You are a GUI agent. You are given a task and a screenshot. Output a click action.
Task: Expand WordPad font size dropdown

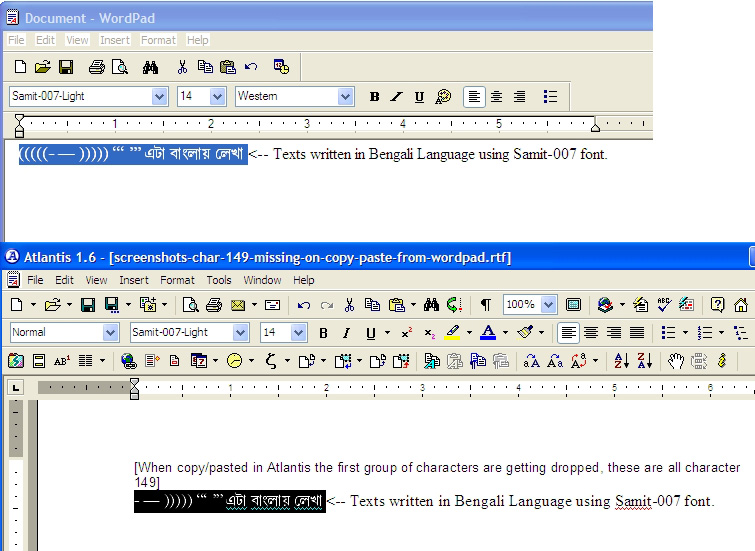[x=218, y=97]
